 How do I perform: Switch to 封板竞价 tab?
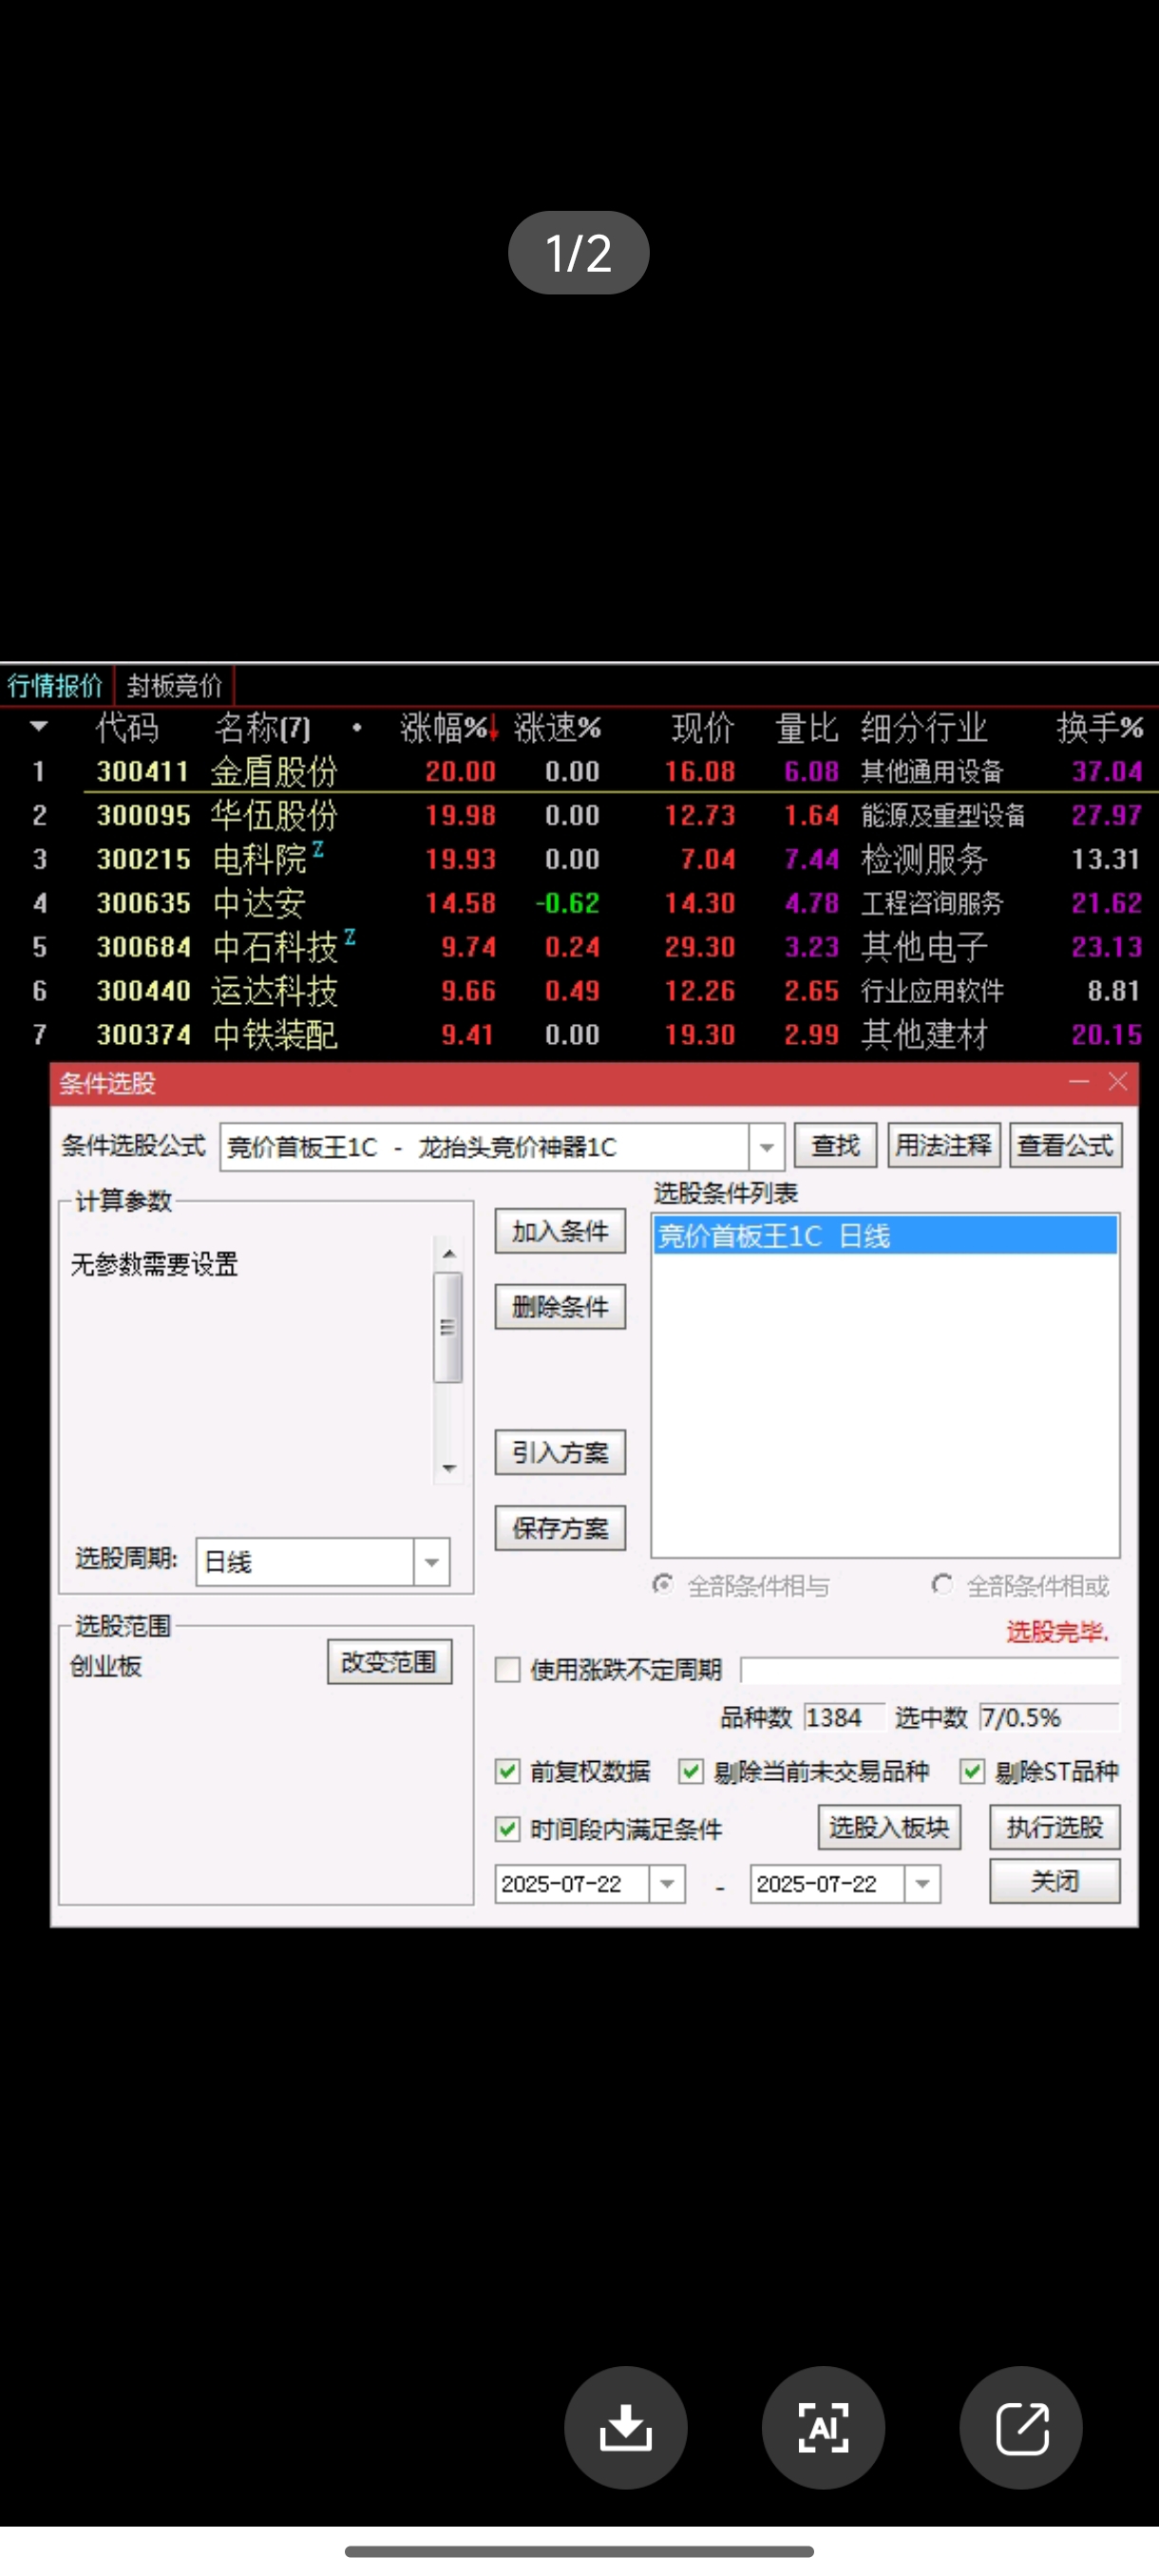coord(174,686)
